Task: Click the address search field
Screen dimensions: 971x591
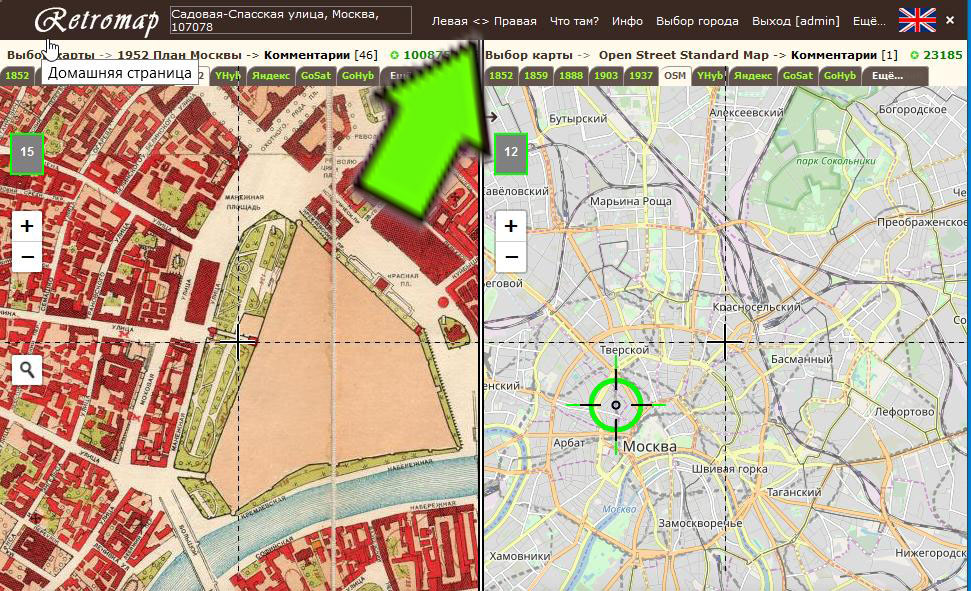Action: [291, 21]
